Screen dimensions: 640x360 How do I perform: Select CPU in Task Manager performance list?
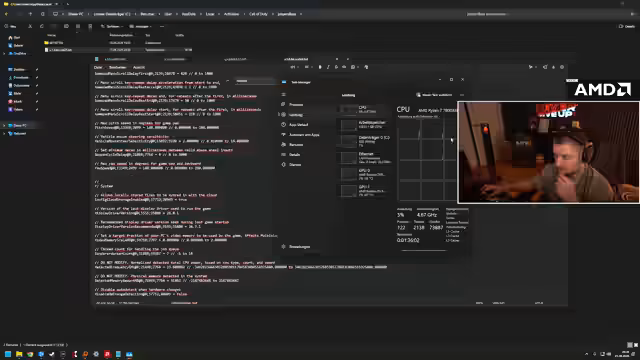(364, 109)
